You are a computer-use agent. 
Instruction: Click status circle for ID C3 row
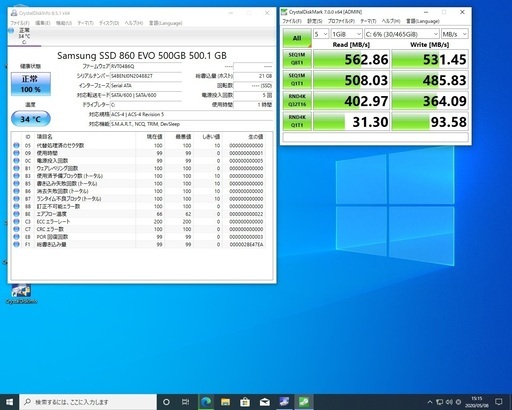point(16,222)
